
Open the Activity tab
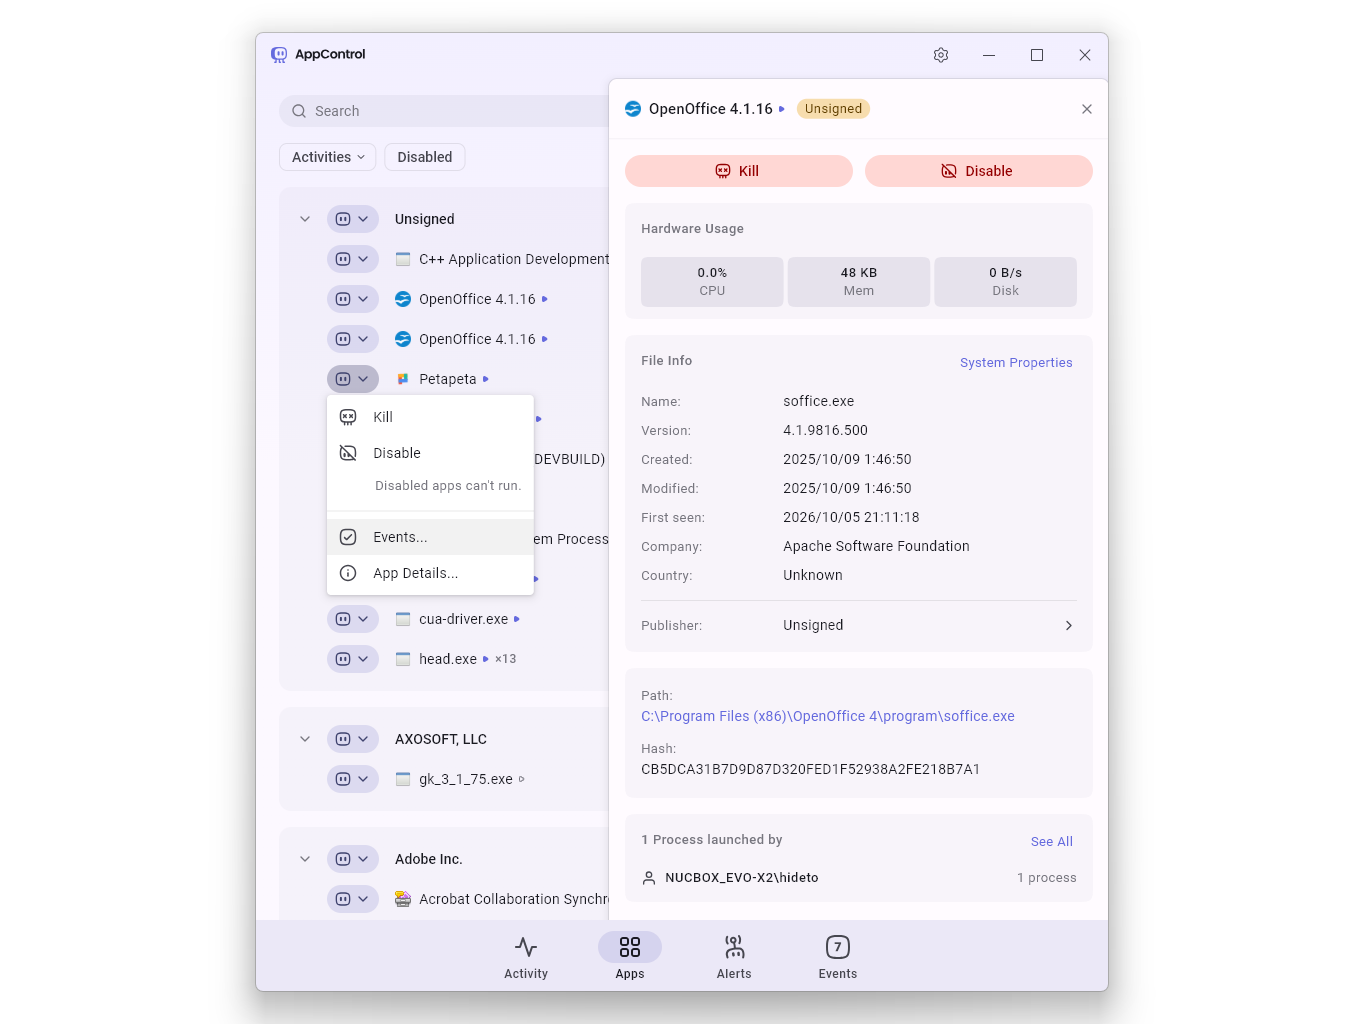pos(526,957)
